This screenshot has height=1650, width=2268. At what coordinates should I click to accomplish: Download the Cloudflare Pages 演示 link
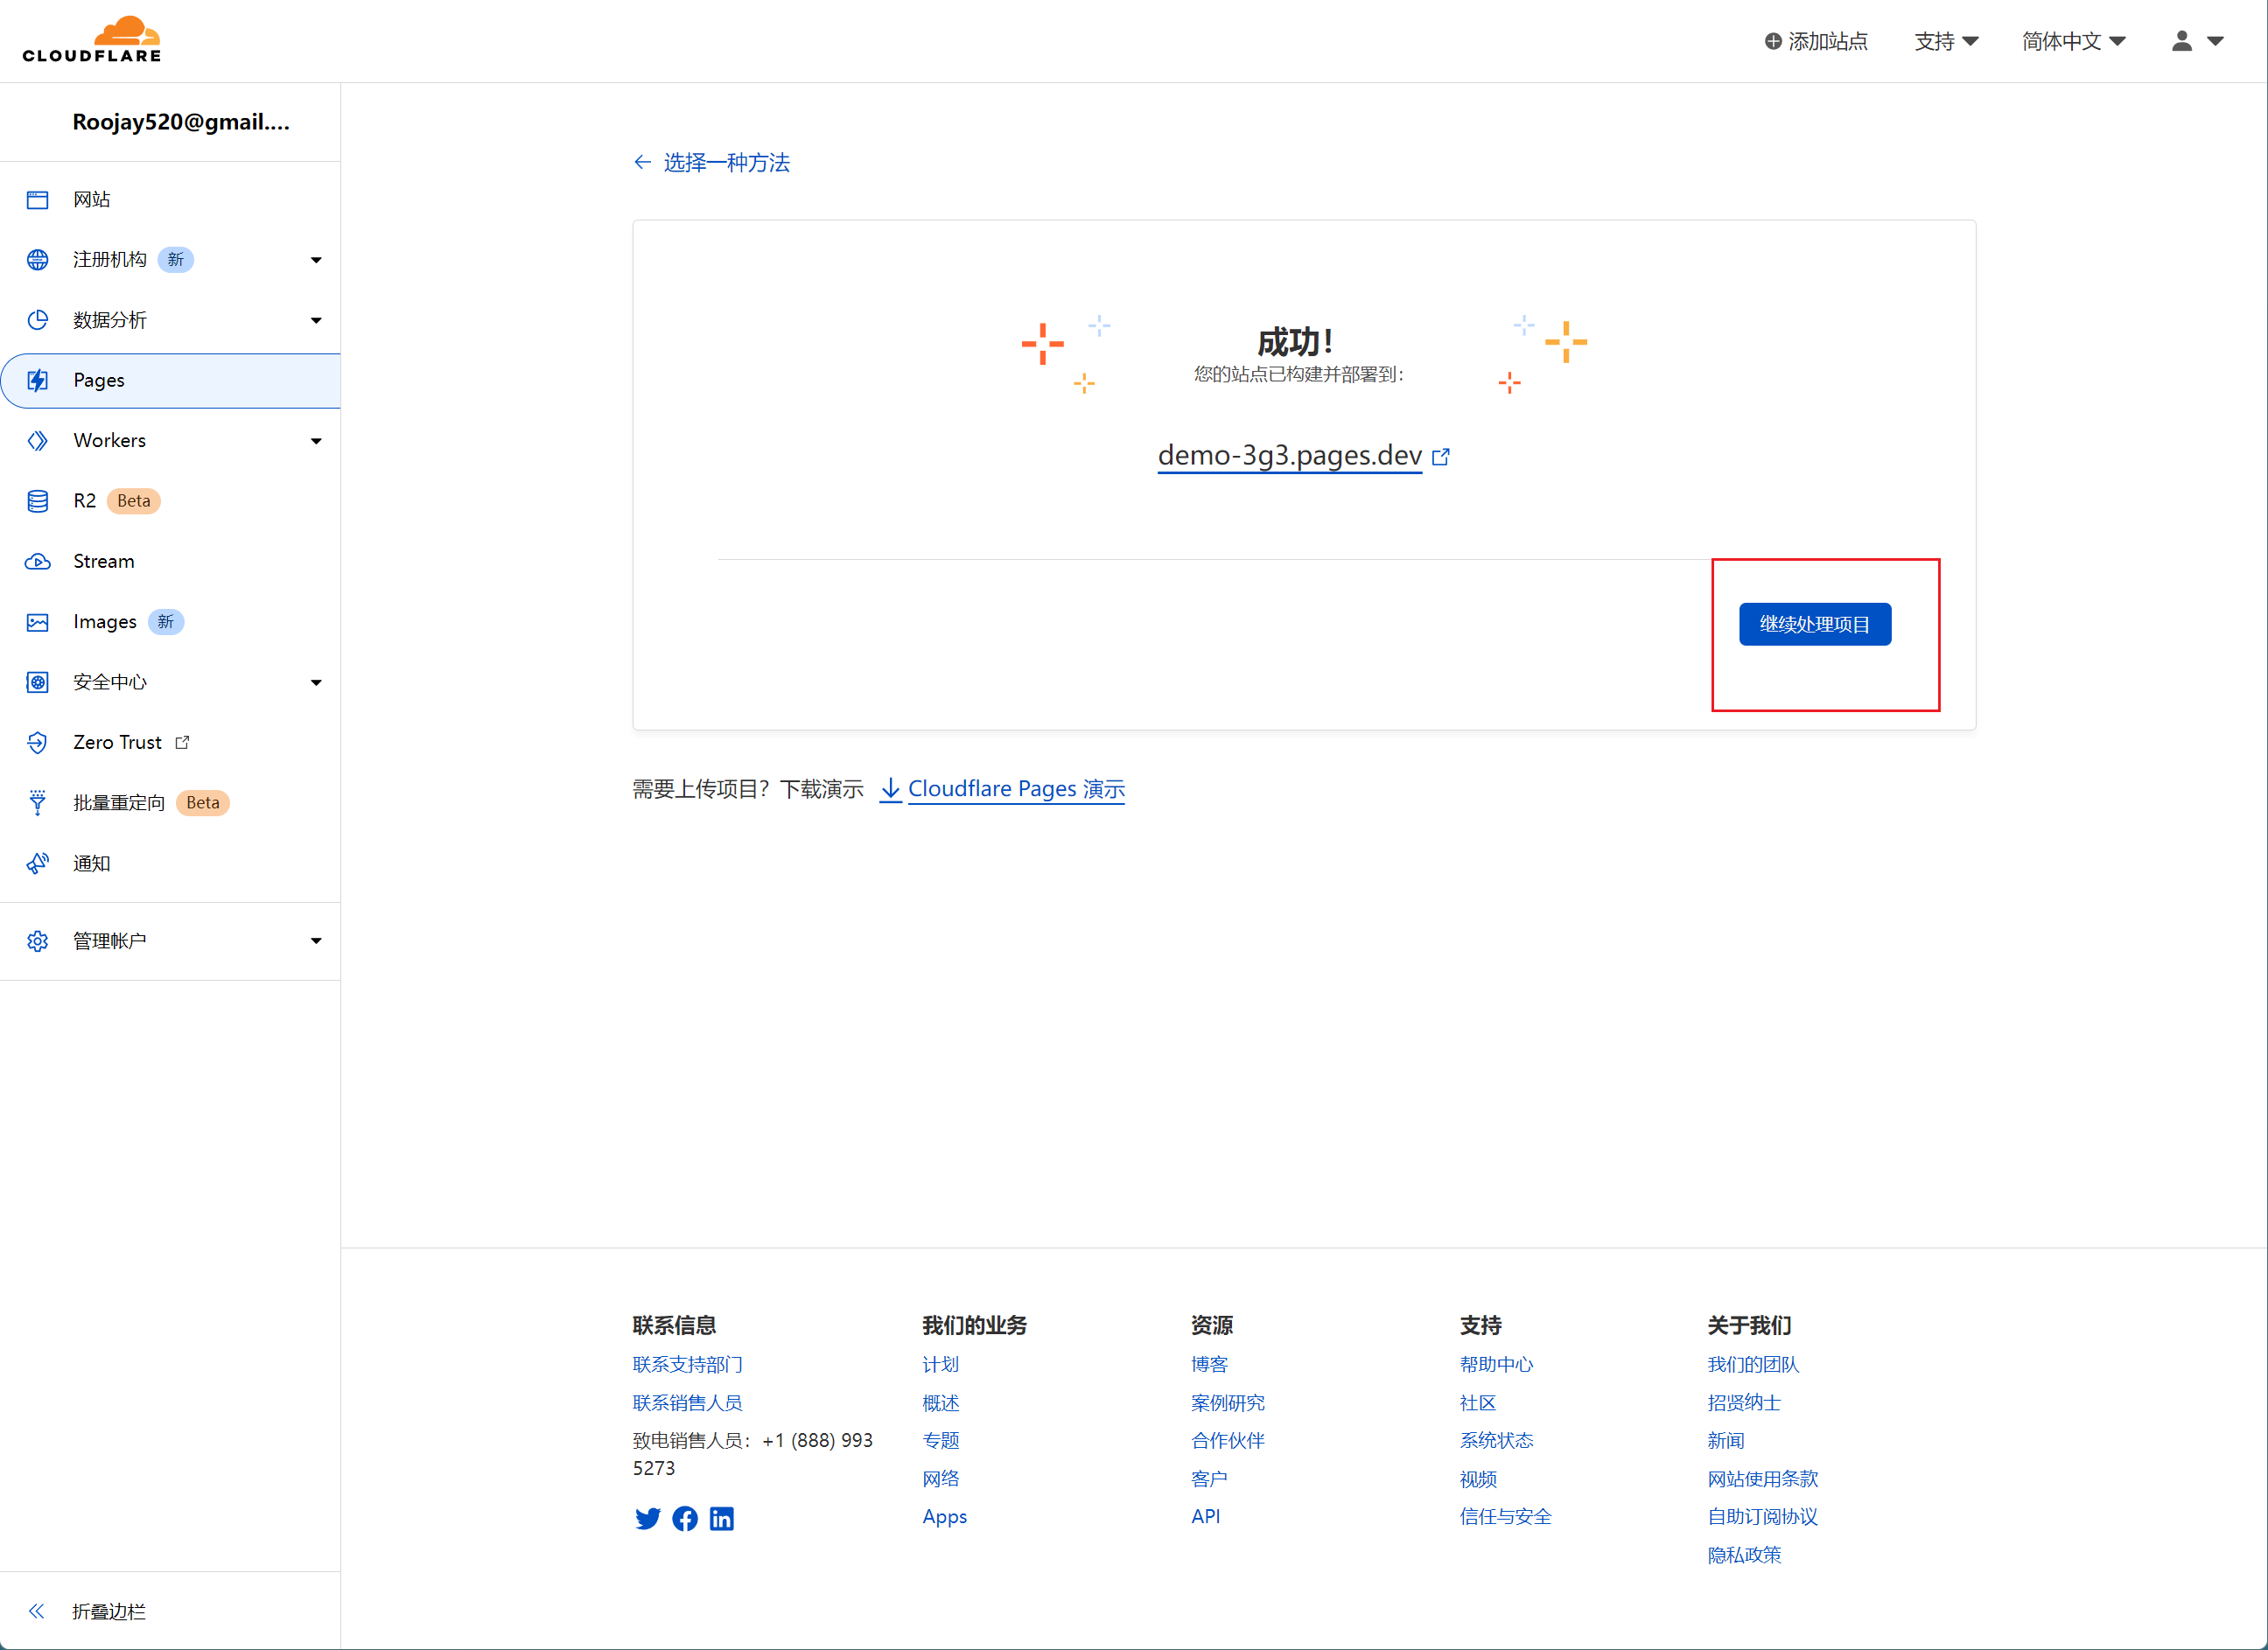(x=1015, y=789)
